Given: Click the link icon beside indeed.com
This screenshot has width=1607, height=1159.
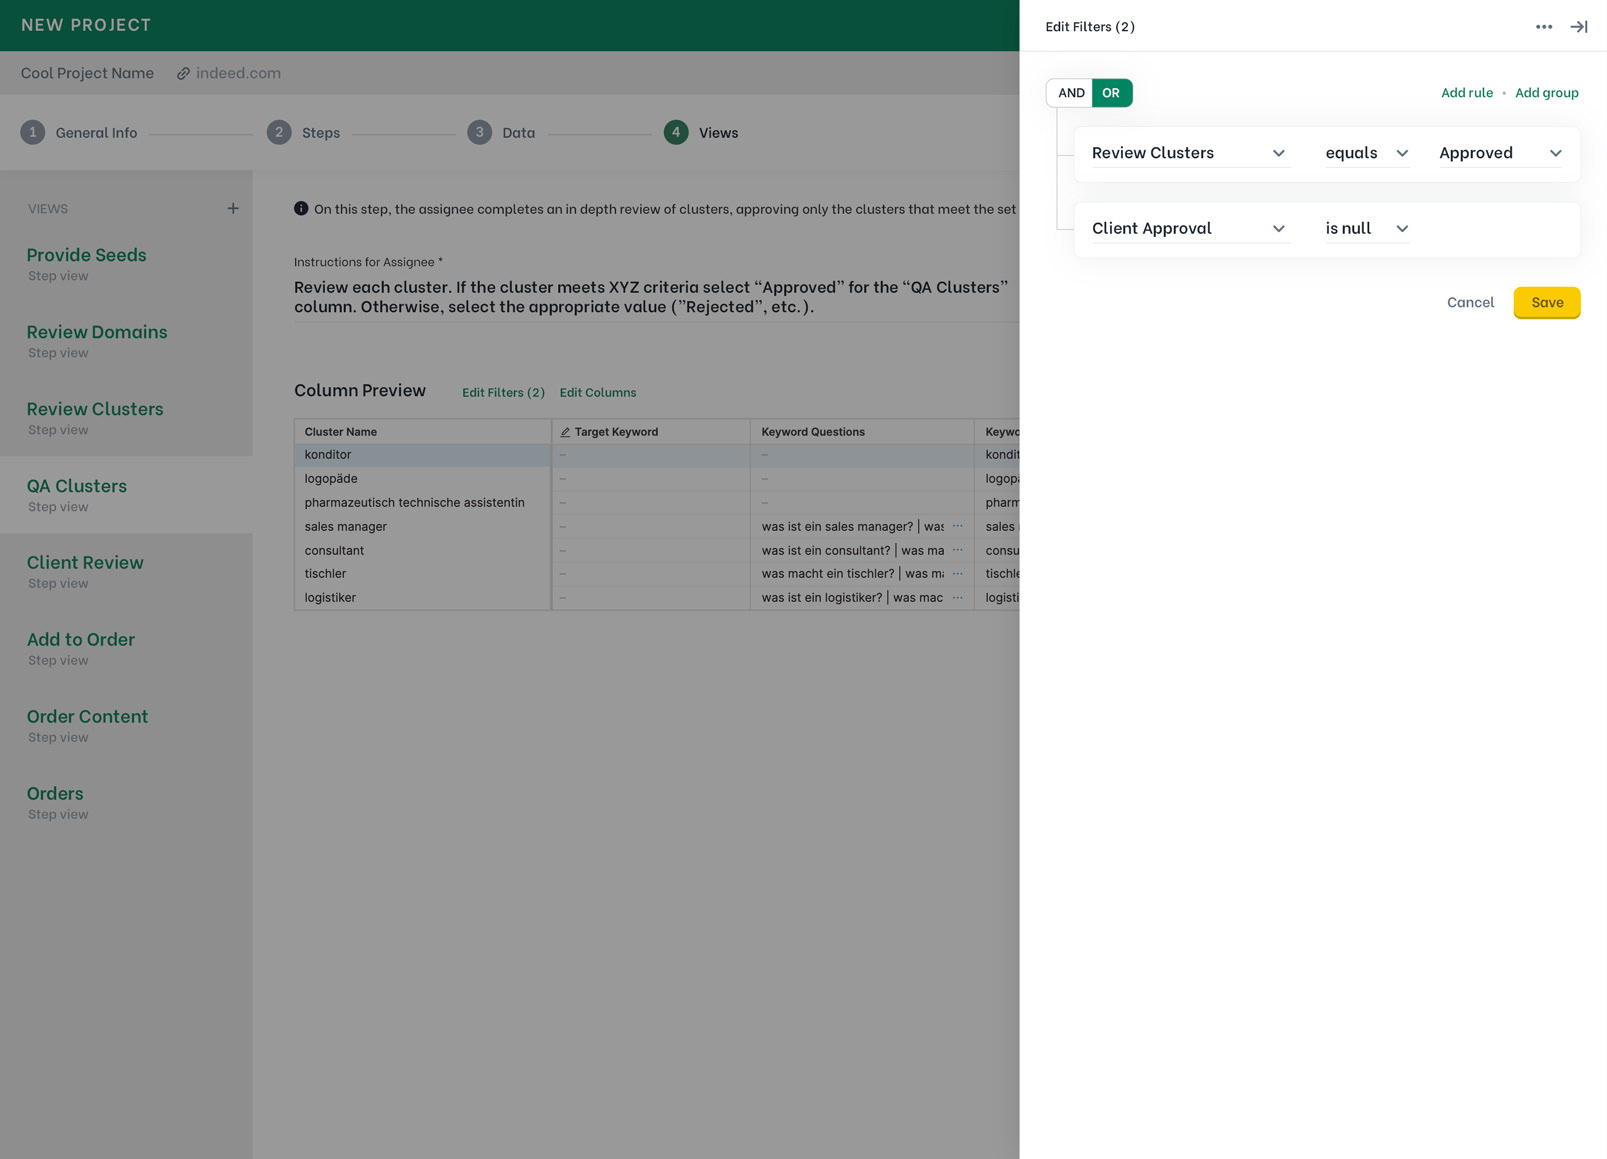Looking at the screenshot, I should tap(184, 73).
